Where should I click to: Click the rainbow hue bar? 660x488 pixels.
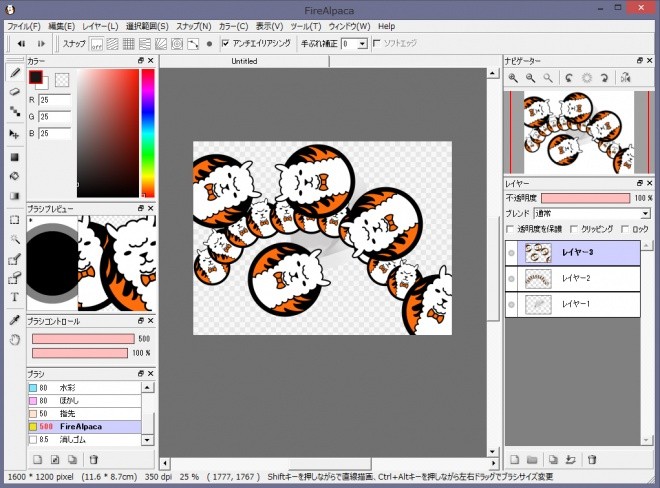(148, 133)
